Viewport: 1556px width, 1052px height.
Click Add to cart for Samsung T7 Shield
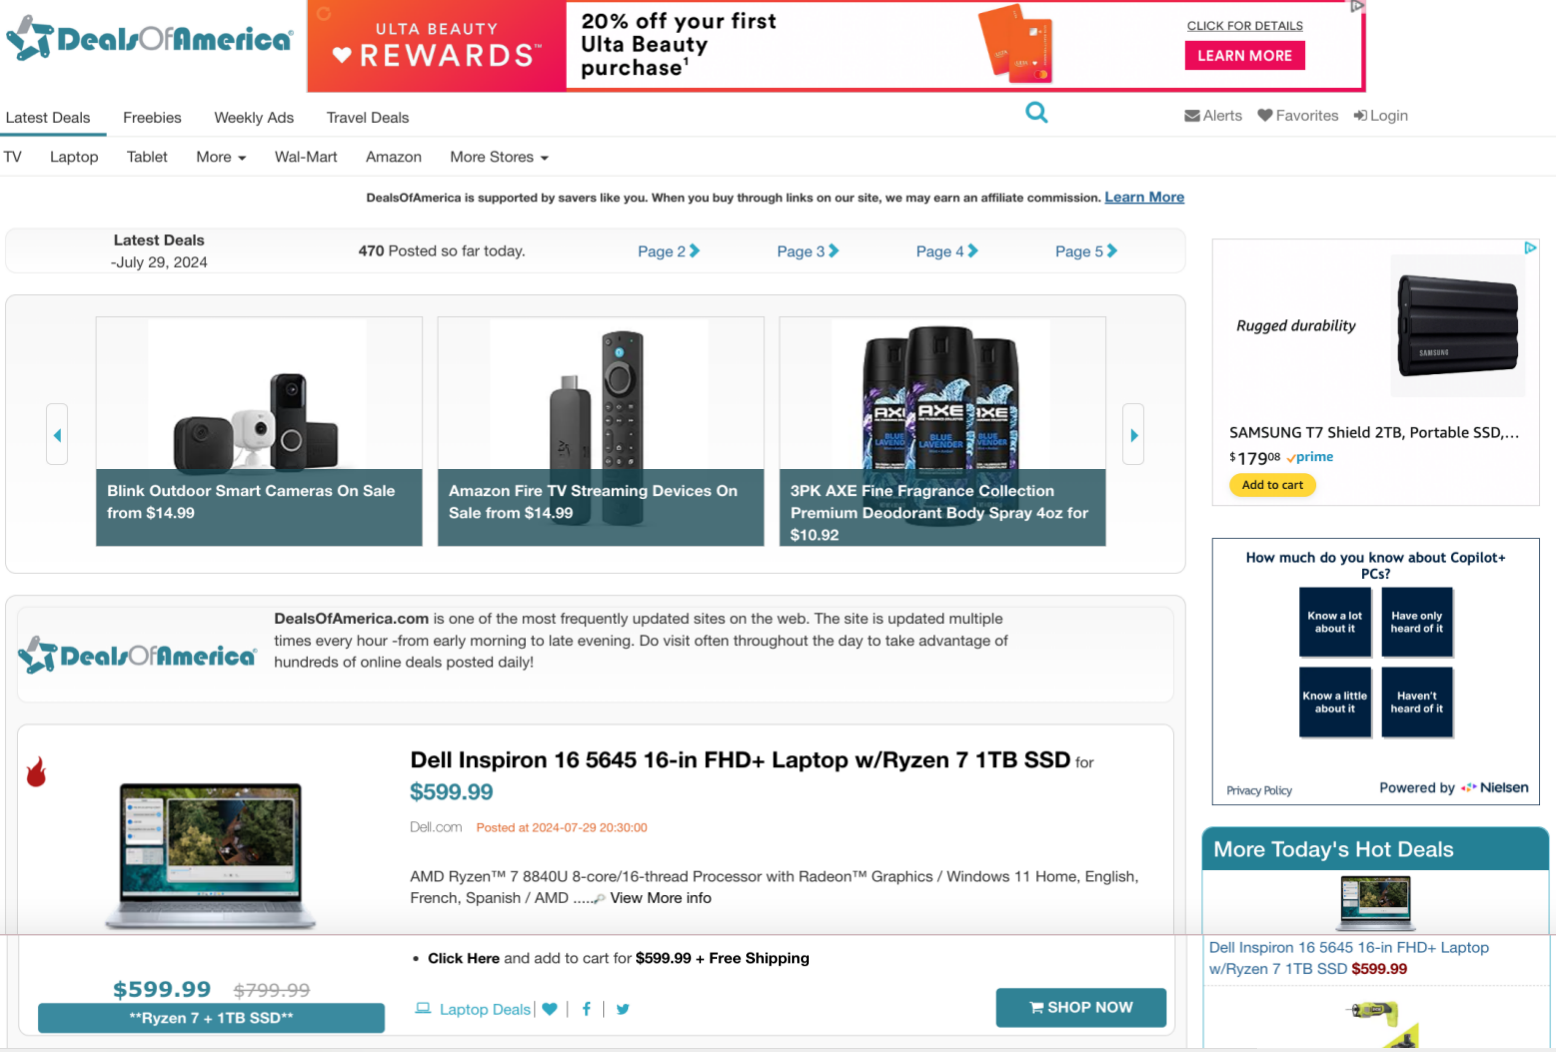pos(1272,485)
